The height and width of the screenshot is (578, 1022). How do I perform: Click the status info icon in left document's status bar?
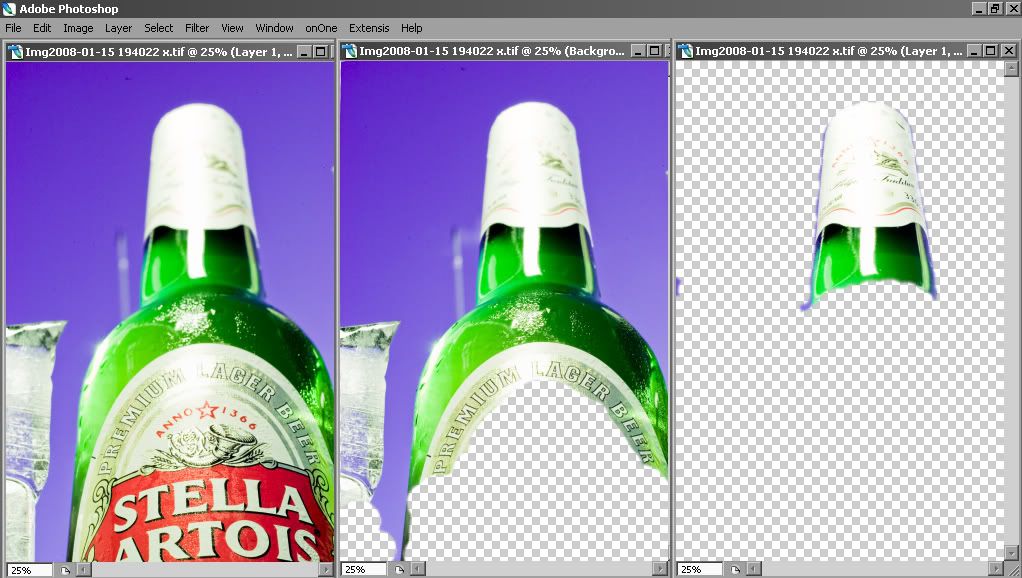pos(65,570)
